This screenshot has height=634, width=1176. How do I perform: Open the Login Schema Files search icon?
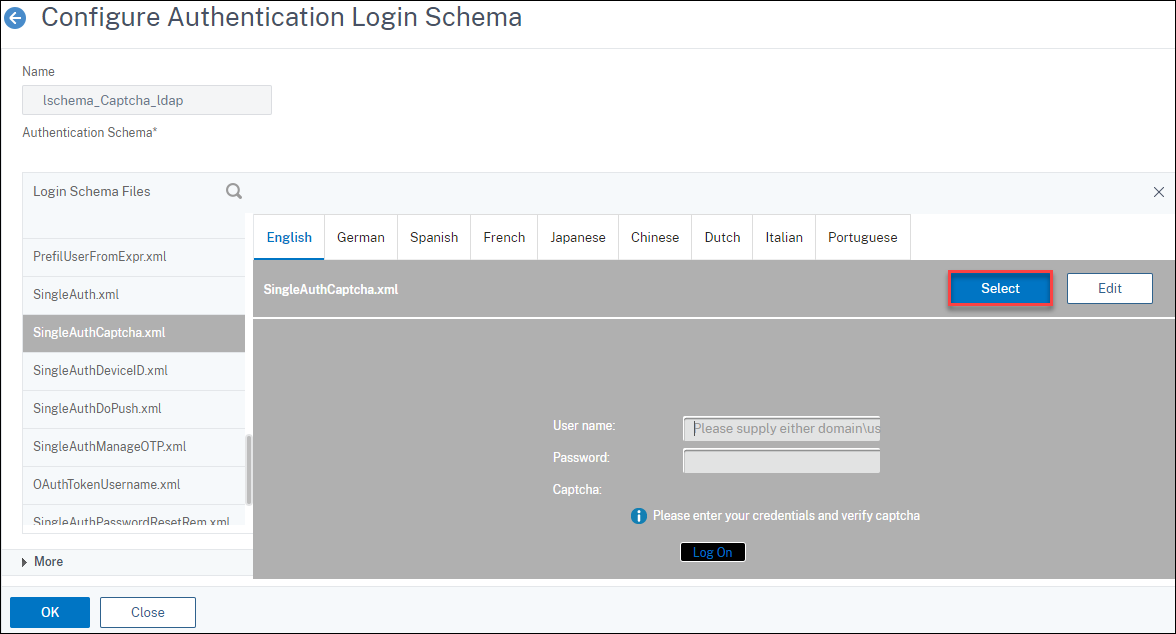click(x=234, y=191)
